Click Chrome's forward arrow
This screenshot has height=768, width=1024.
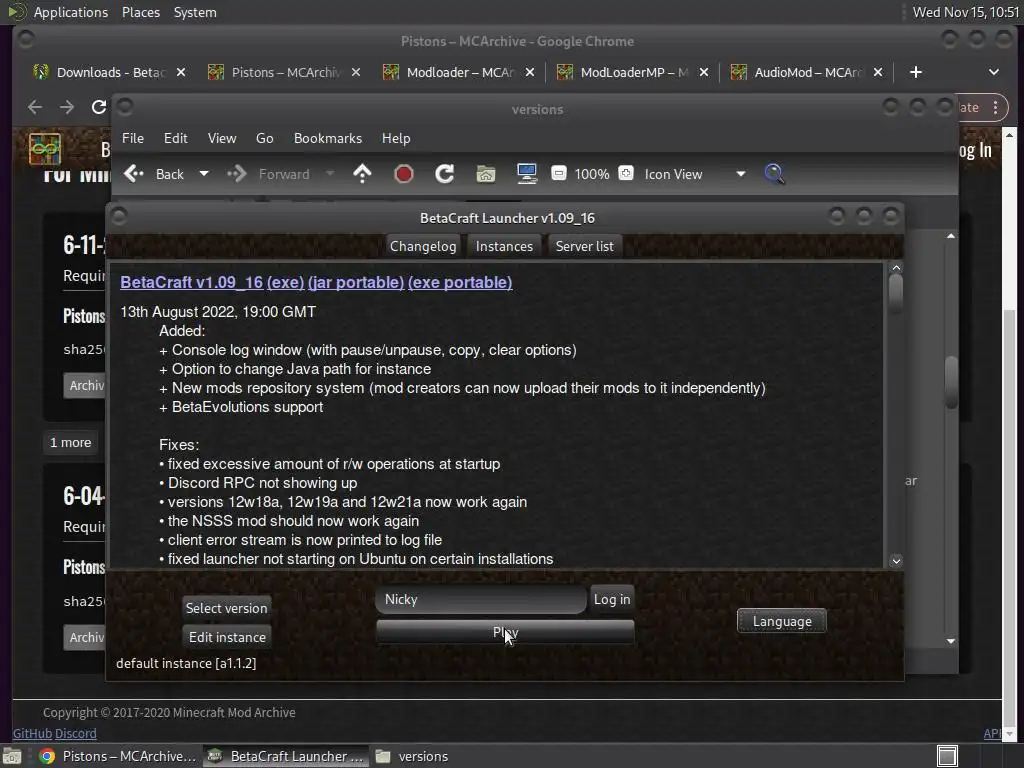coord(67,107)
